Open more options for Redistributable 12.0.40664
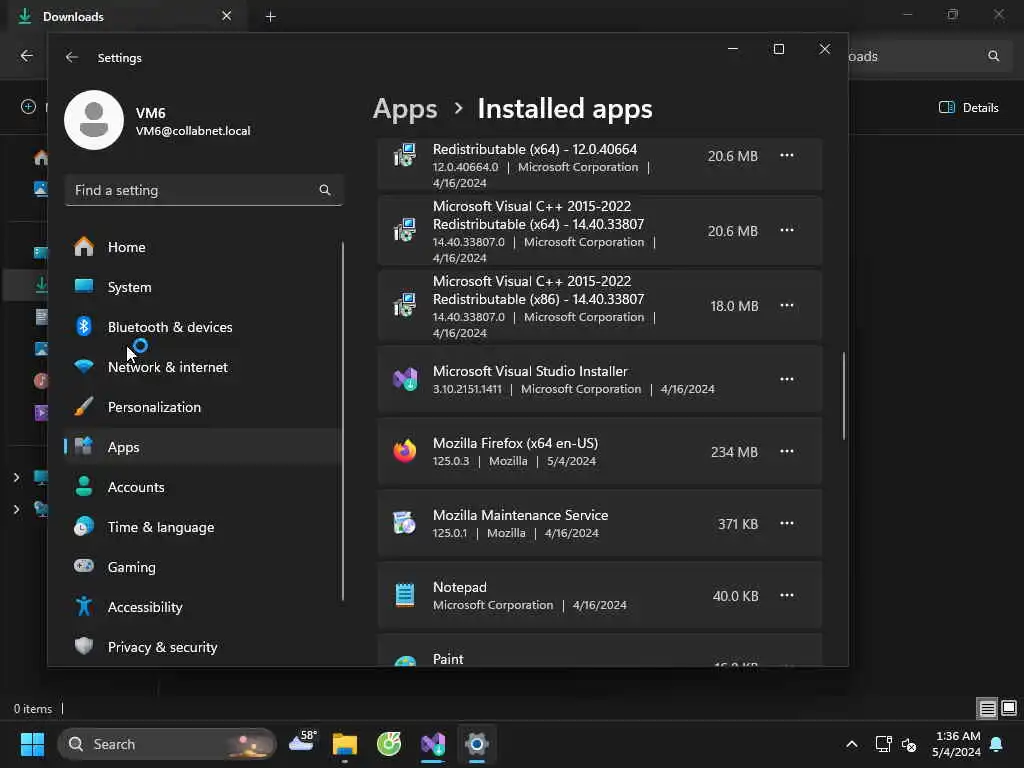1024x768 pixels. (x=786, y=155)
